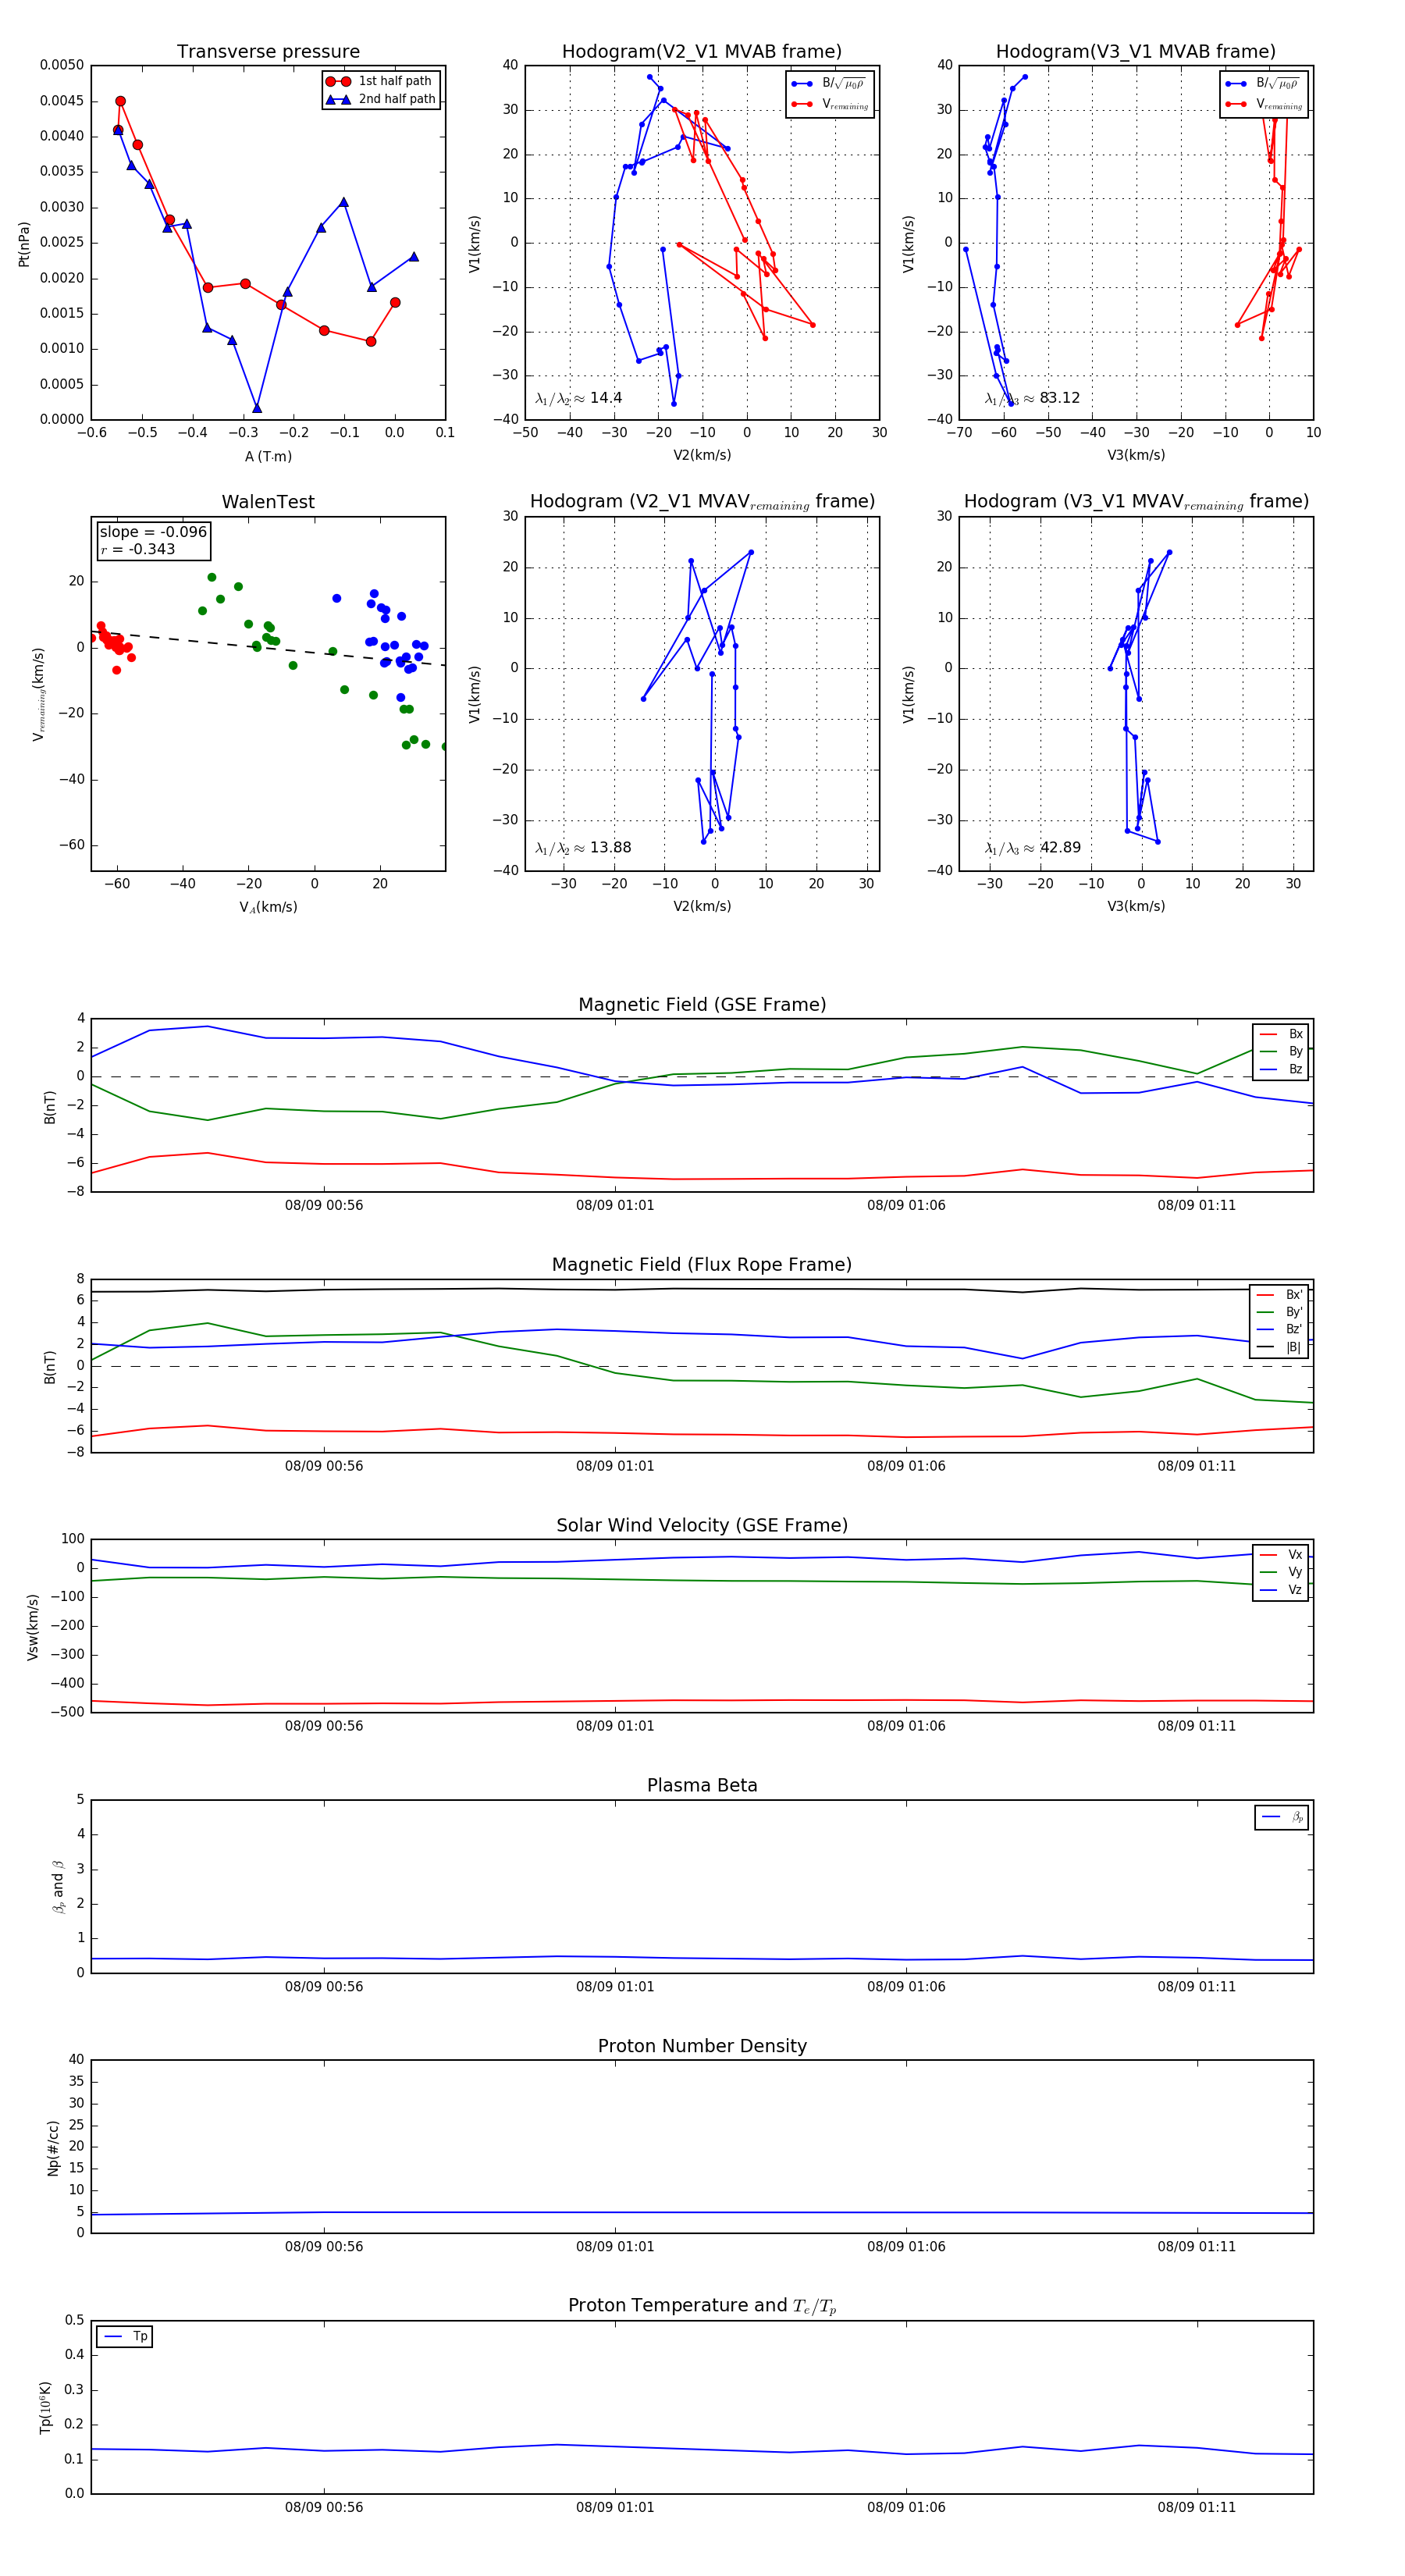Click '1st half path' legend entry
This screenshot has height=2576, width=1405.
pyautogui.click(x=381, y=81)
